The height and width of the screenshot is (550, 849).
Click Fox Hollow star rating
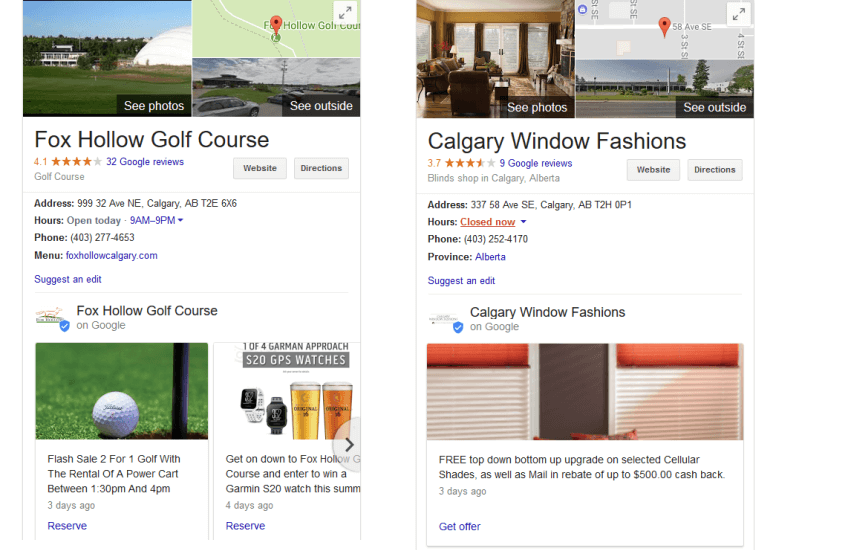point(76,161)
